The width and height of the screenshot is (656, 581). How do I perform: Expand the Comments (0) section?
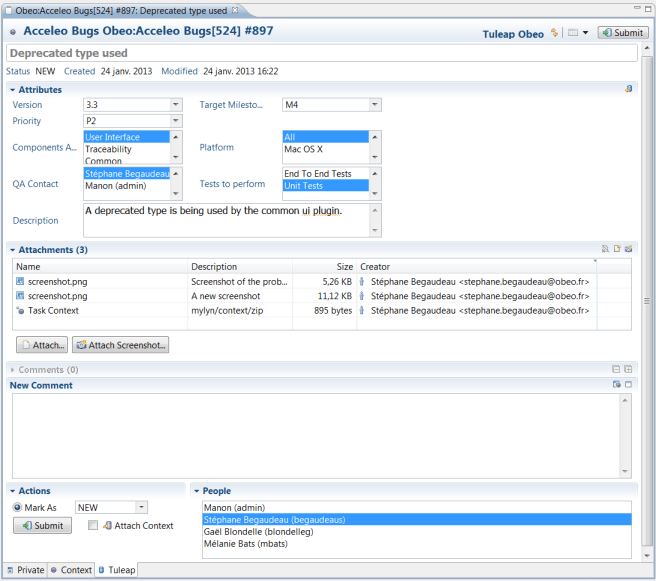tap(12, 370)
